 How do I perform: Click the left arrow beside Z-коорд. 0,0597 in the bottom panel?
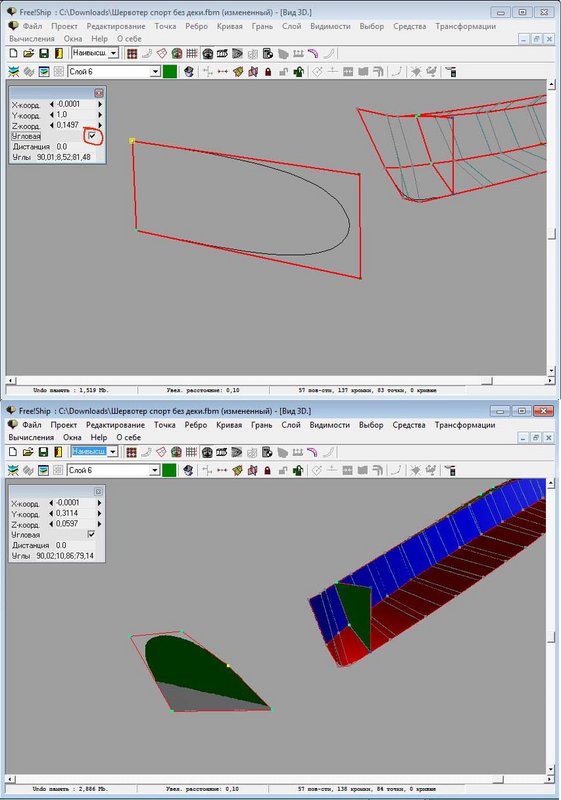coord(51,524)
